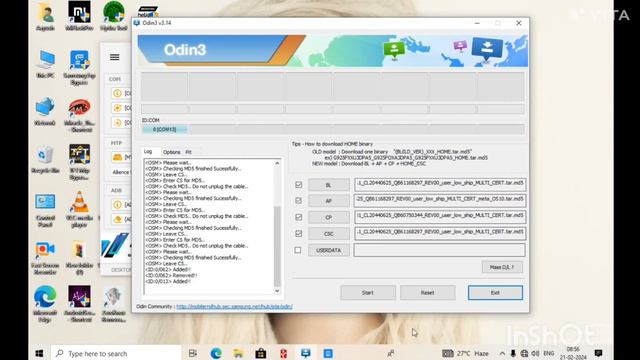Open Task View from the taskbar
This screenshot has width=640, height=360.
coord(193,353)
